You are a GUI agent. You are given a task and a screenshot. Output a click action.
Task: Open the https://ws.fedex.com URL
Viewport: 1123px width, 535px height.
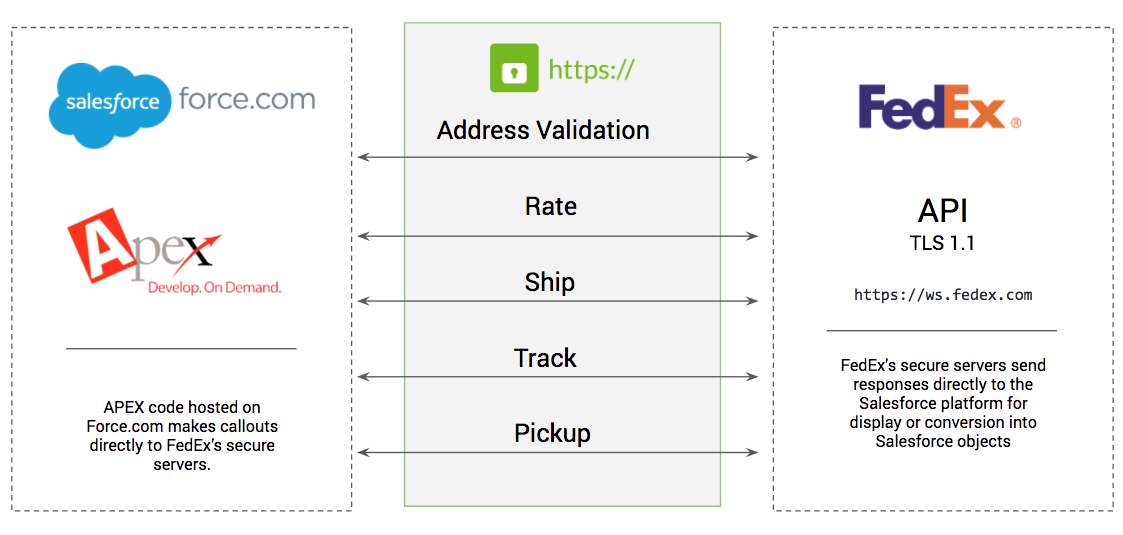tap(943, 294)
